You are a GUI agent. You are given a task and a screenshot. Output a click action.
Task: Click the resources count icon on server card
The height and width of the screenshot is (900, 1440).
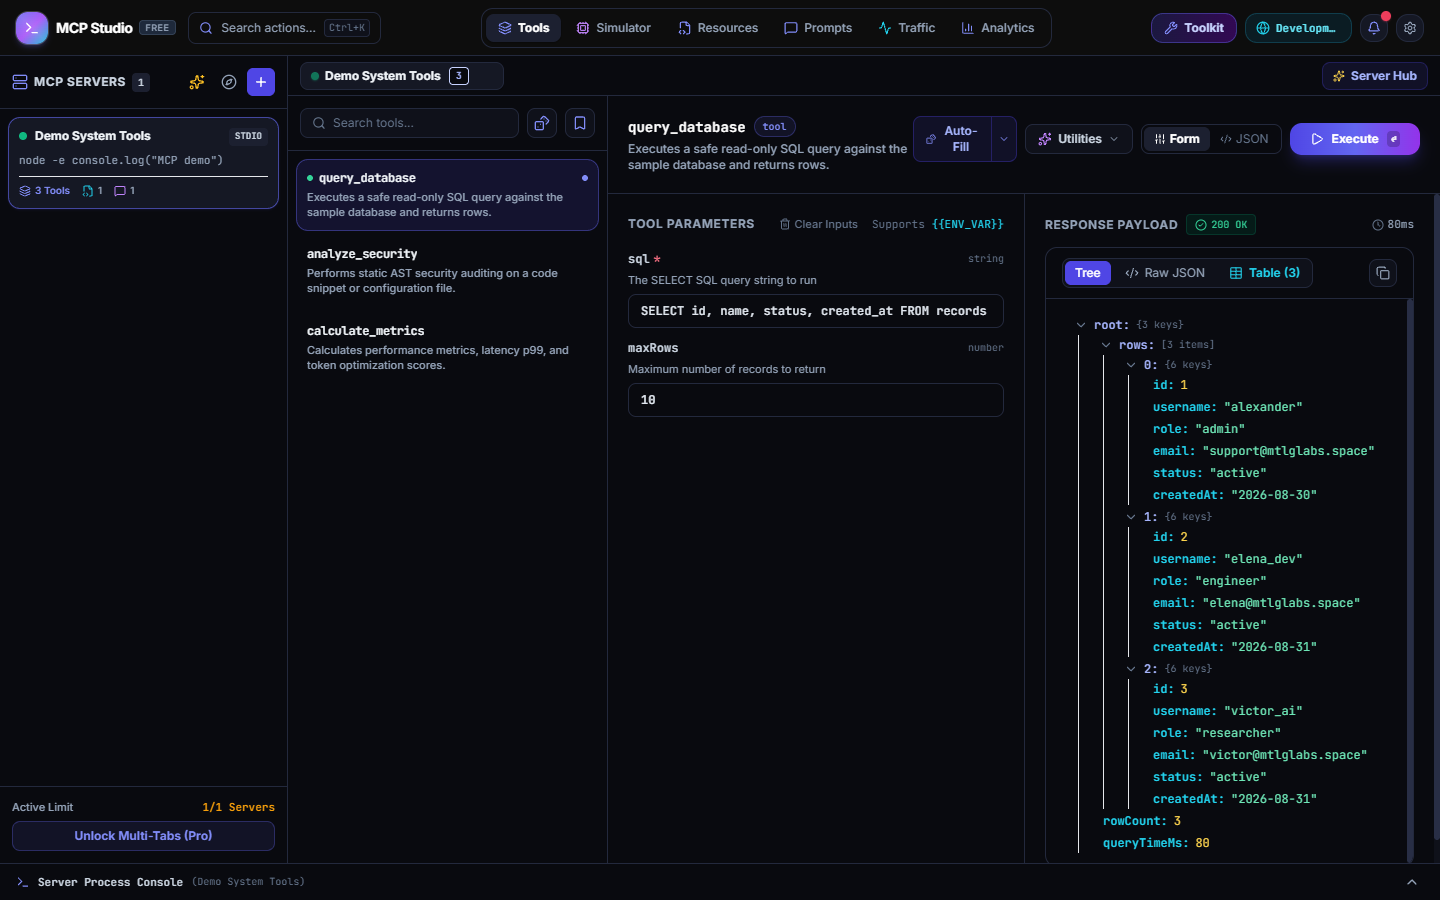92,191
